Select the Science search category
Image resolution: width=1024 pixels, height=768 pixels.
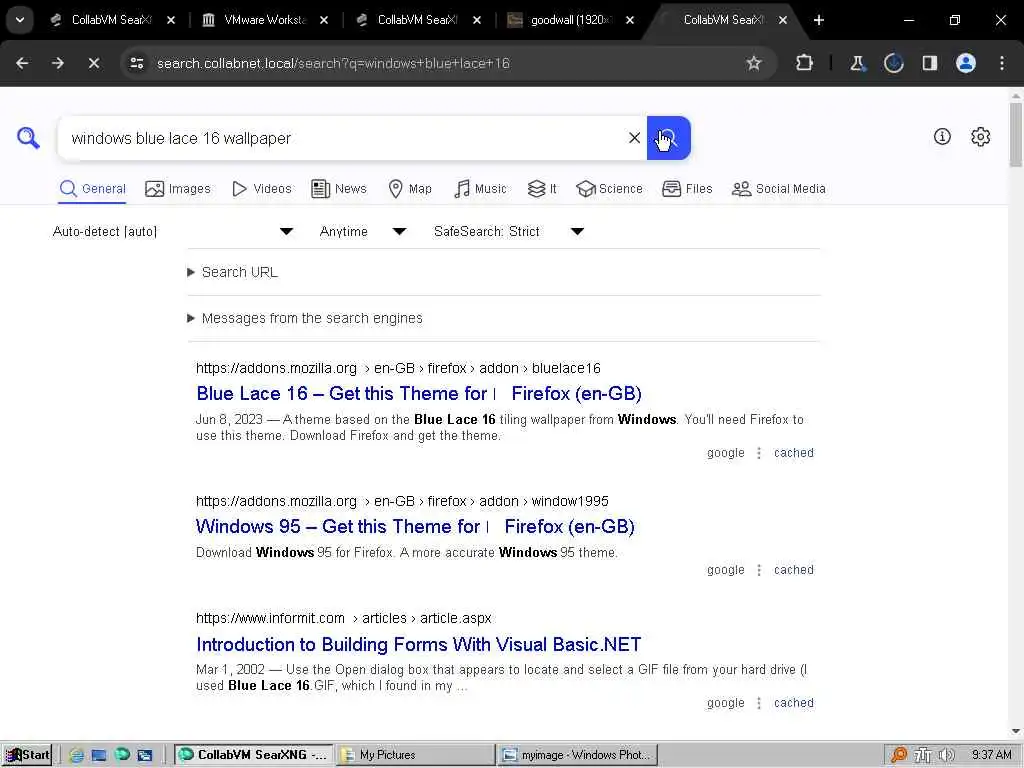(609, 189)
